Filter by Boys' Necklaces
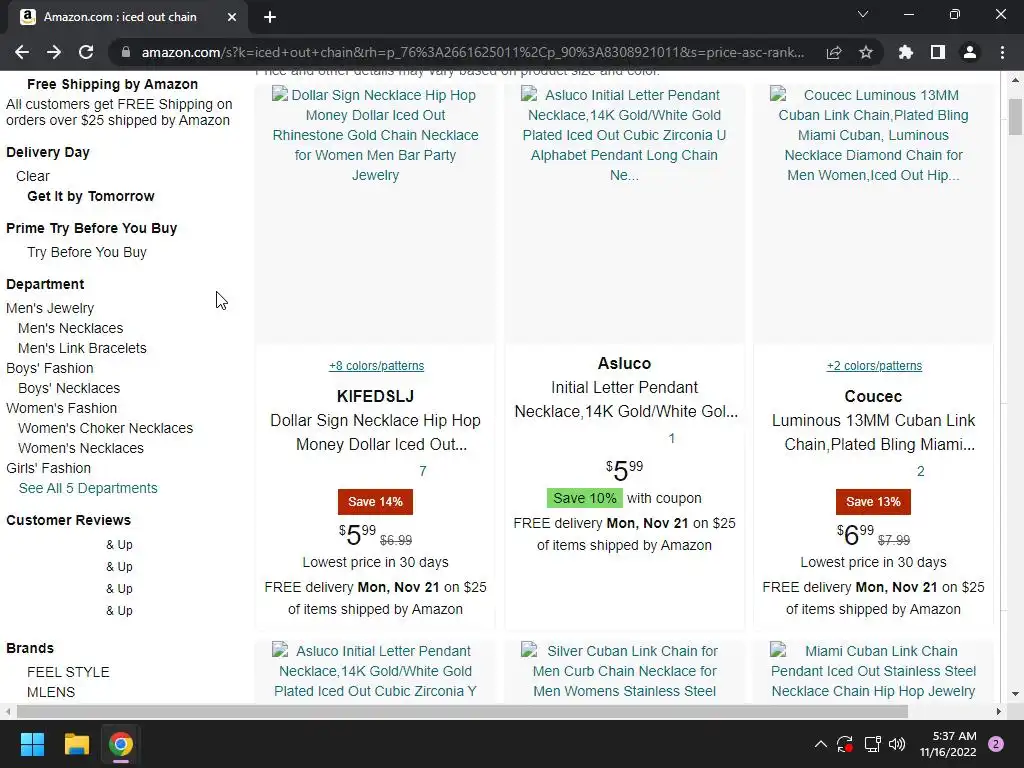1024x768 pixels. pyautogui.click(x=69, y=389)
